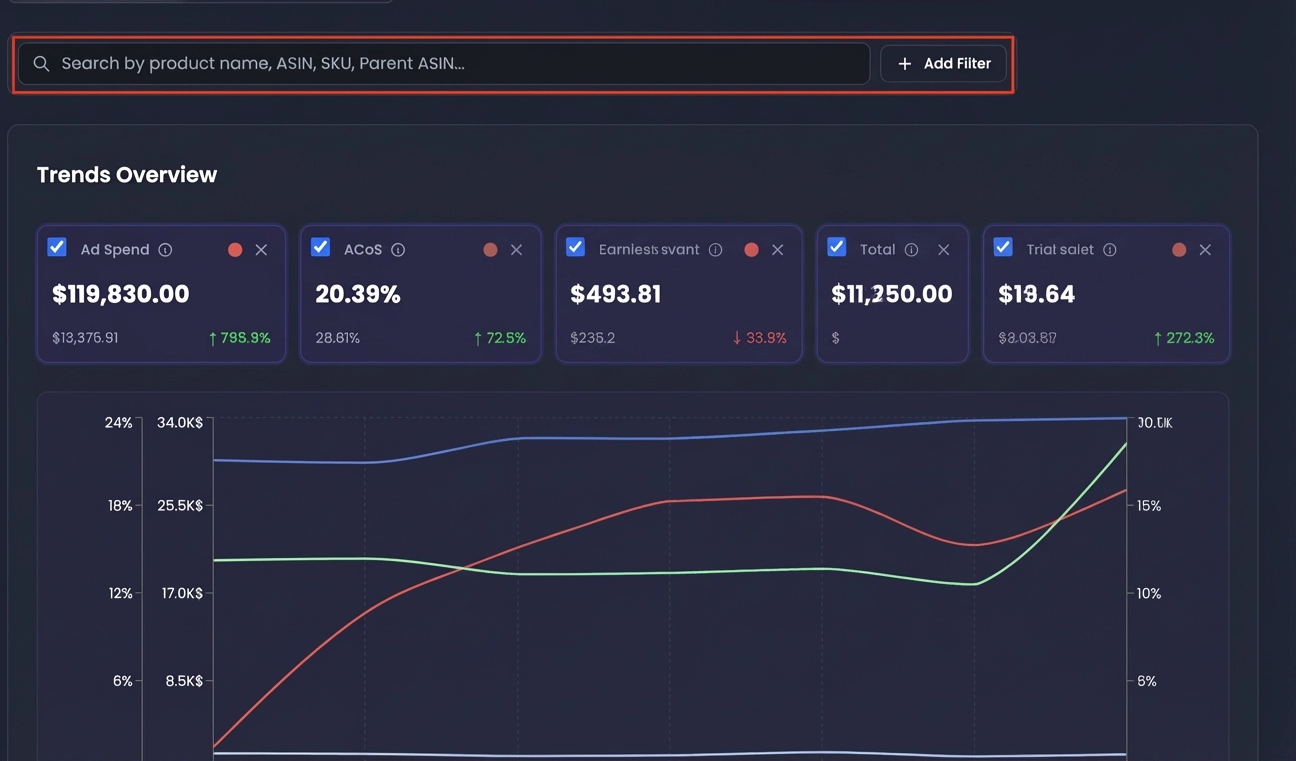Image resolution: width=1296 pixels, height=761 pixels.
Task: Remove the Total metric card
Action: click(x=943, y=250)
